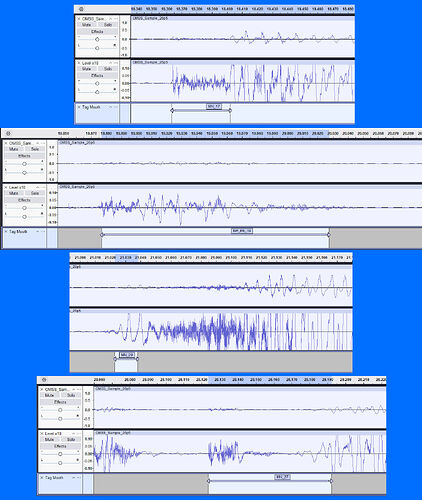
Task: Open Tag Mouth track name dropdown, top panel
Action: [x=91, y=107]
